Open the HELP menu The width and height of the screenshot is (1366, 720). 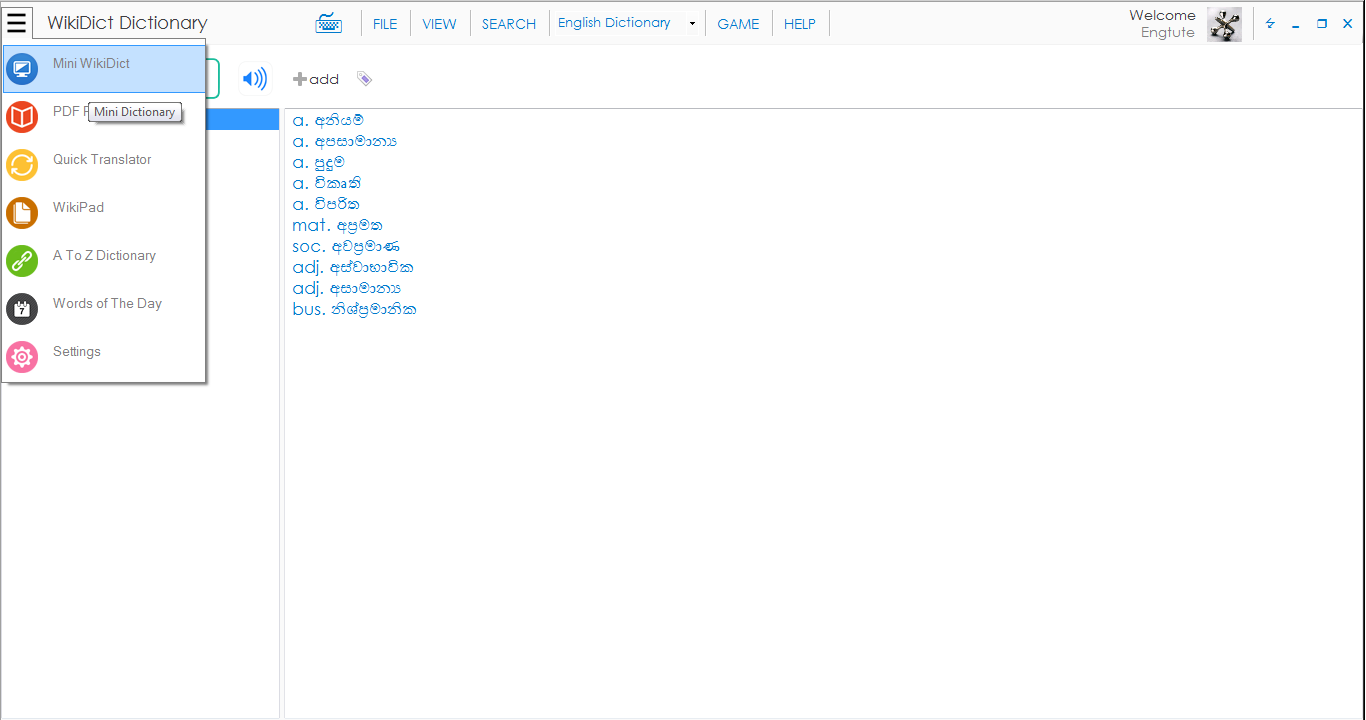click(800, 24)
